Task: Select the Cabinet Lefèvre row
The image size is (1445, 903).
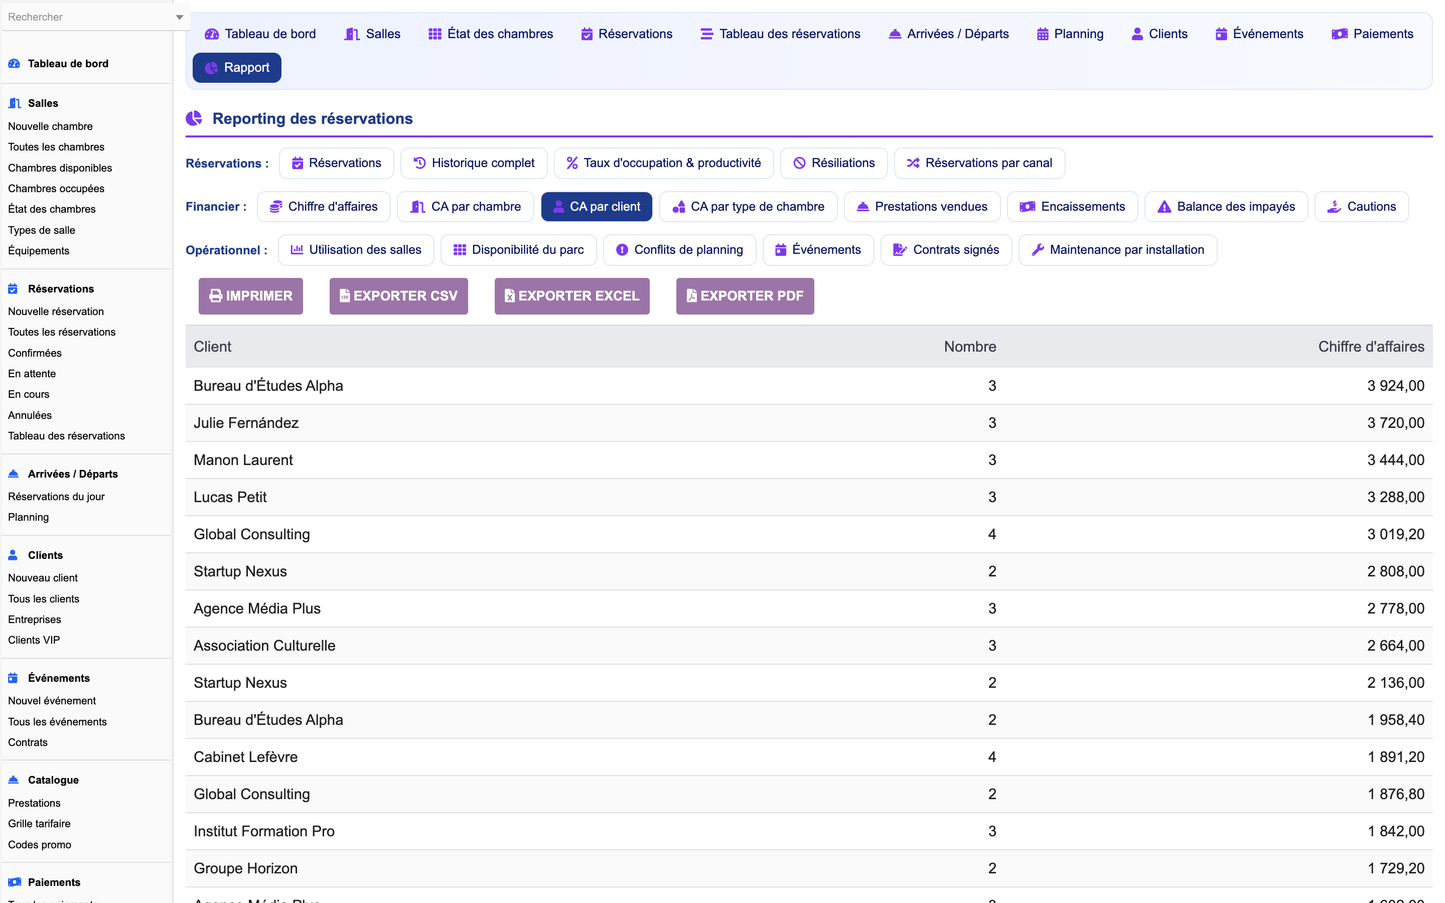Action: pyautogui.click(x=809, y=757)
